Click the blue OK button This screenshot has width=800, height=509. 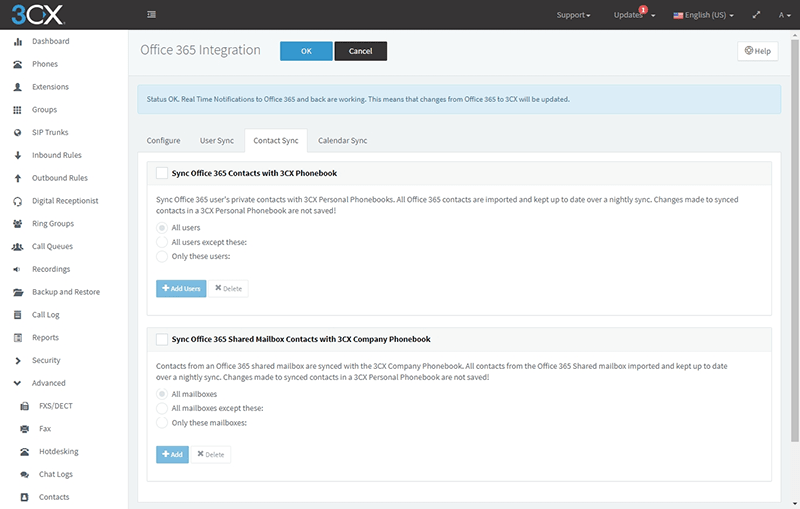coord(306,51)
